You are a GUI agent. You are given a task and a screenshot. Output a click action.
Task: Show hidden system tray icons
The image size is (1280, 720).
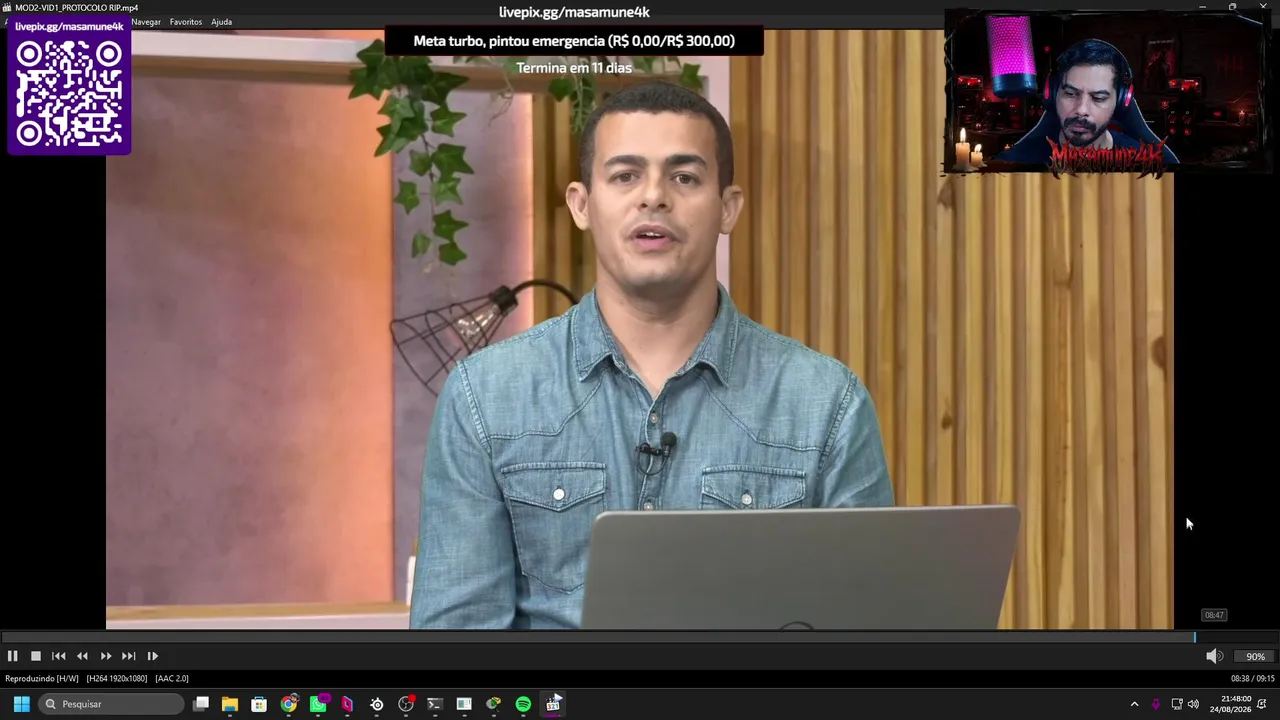pyautogui.click(x=1134, y=704)
